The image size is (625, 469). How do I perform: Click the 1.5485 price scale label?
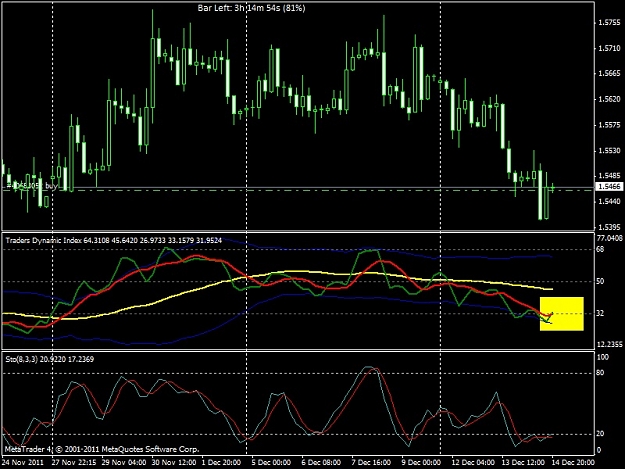[609, 176]
